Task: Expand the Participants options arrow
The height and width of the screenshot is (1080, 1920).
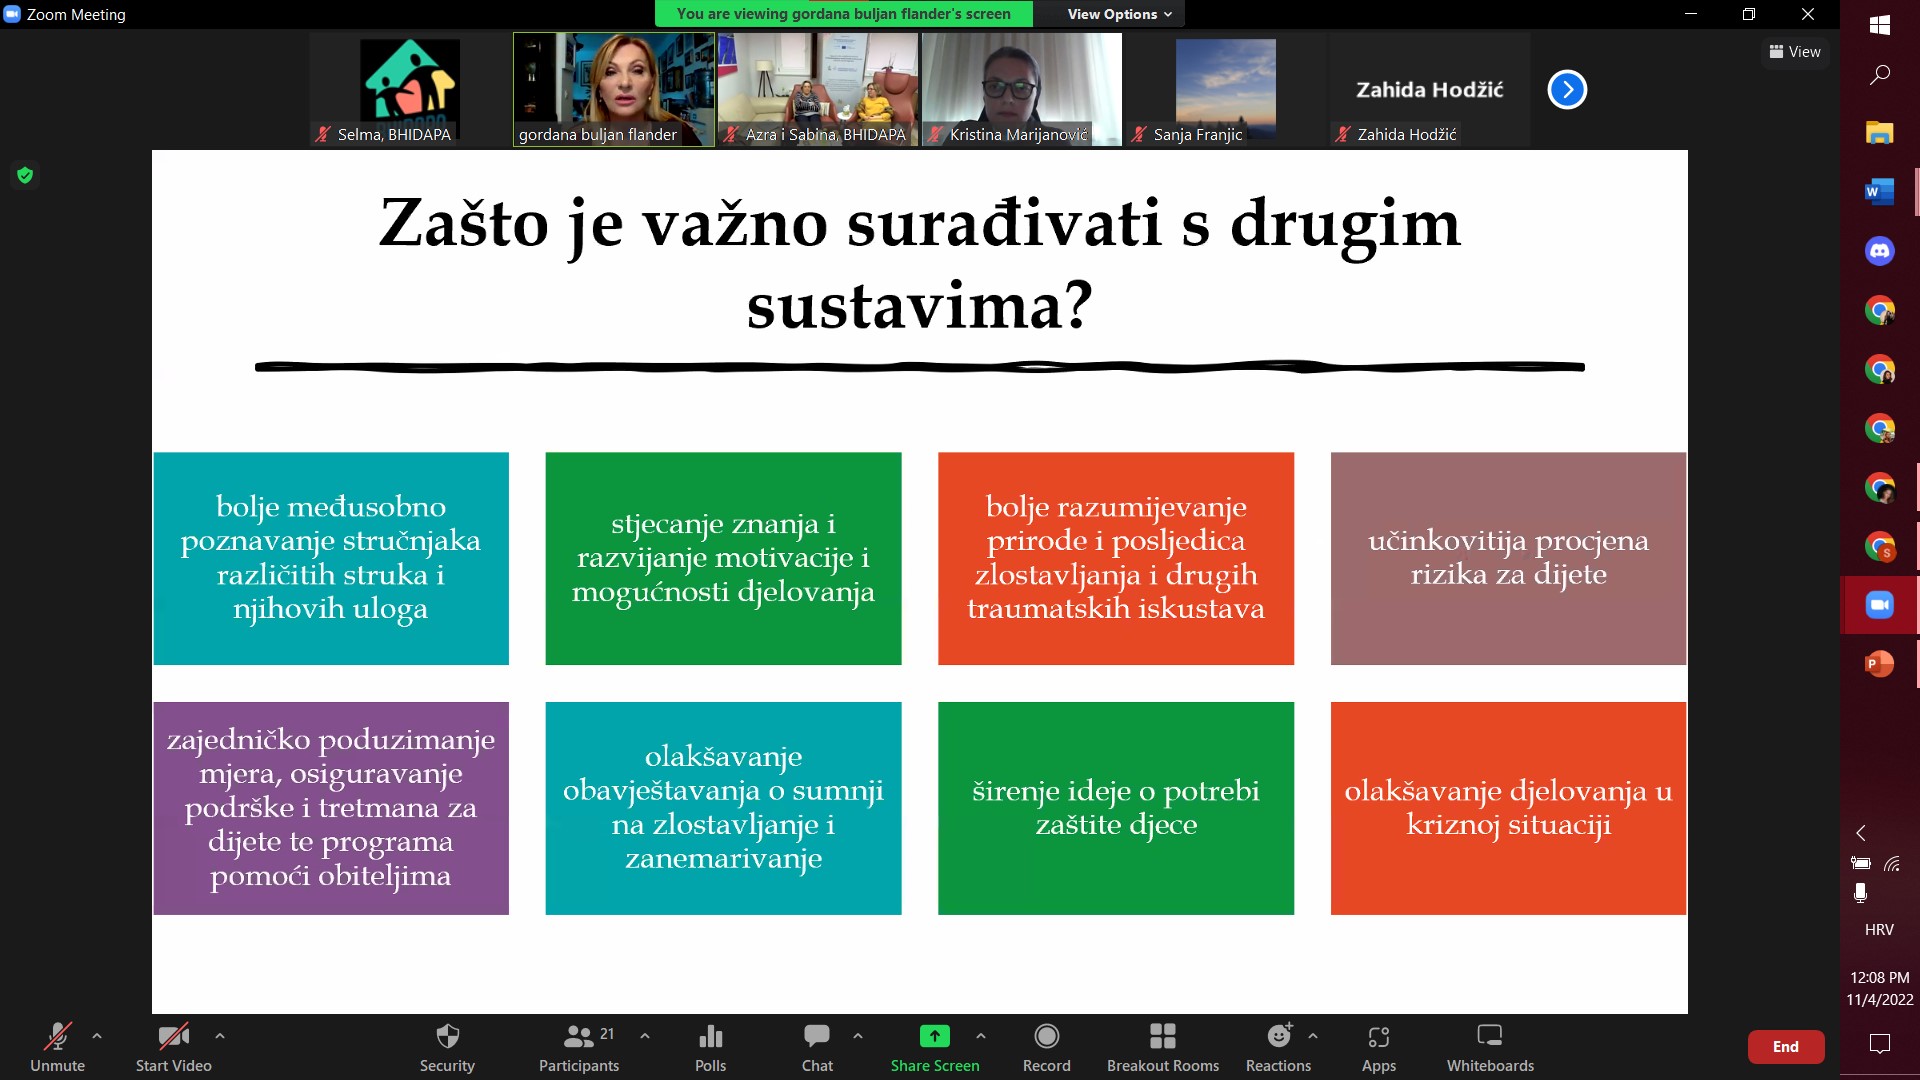Action: pos(645,1036)
